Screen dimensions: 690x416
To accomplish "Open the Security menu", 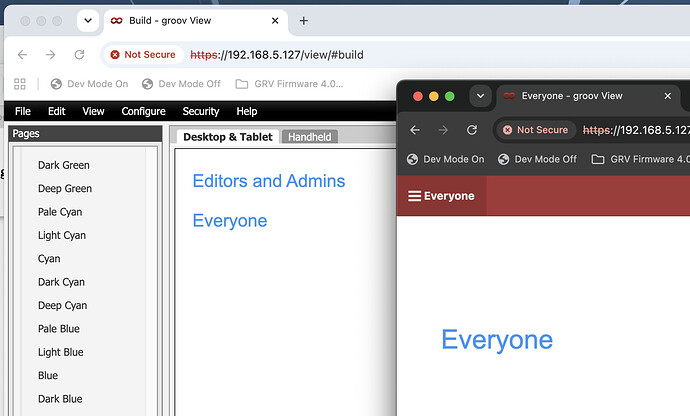I will pyautogui.click(x=201, y=111).
